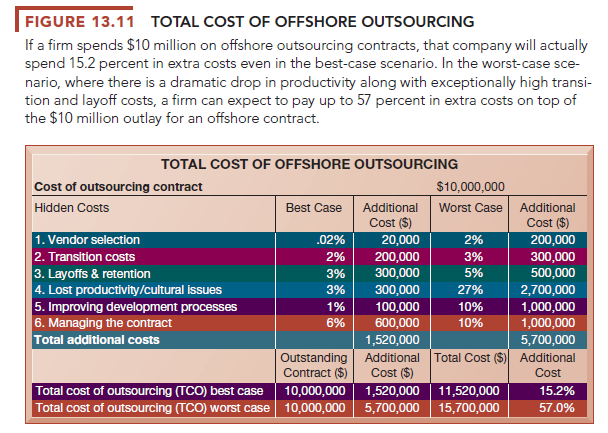Select the '1. Vendor selection' row
The height and width of the screenshot is (433, 608).
point(85,240)
